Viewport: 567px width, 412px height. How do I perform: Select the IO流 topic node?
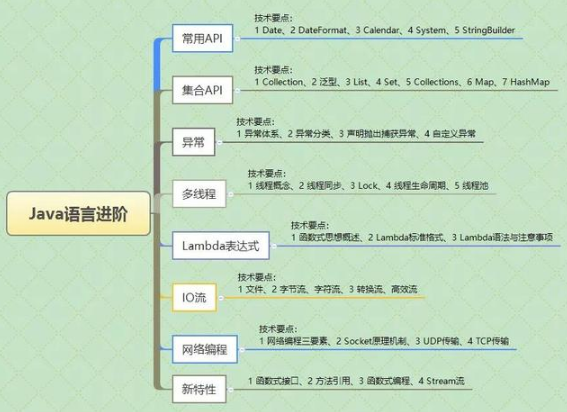(x=194, y=297)
